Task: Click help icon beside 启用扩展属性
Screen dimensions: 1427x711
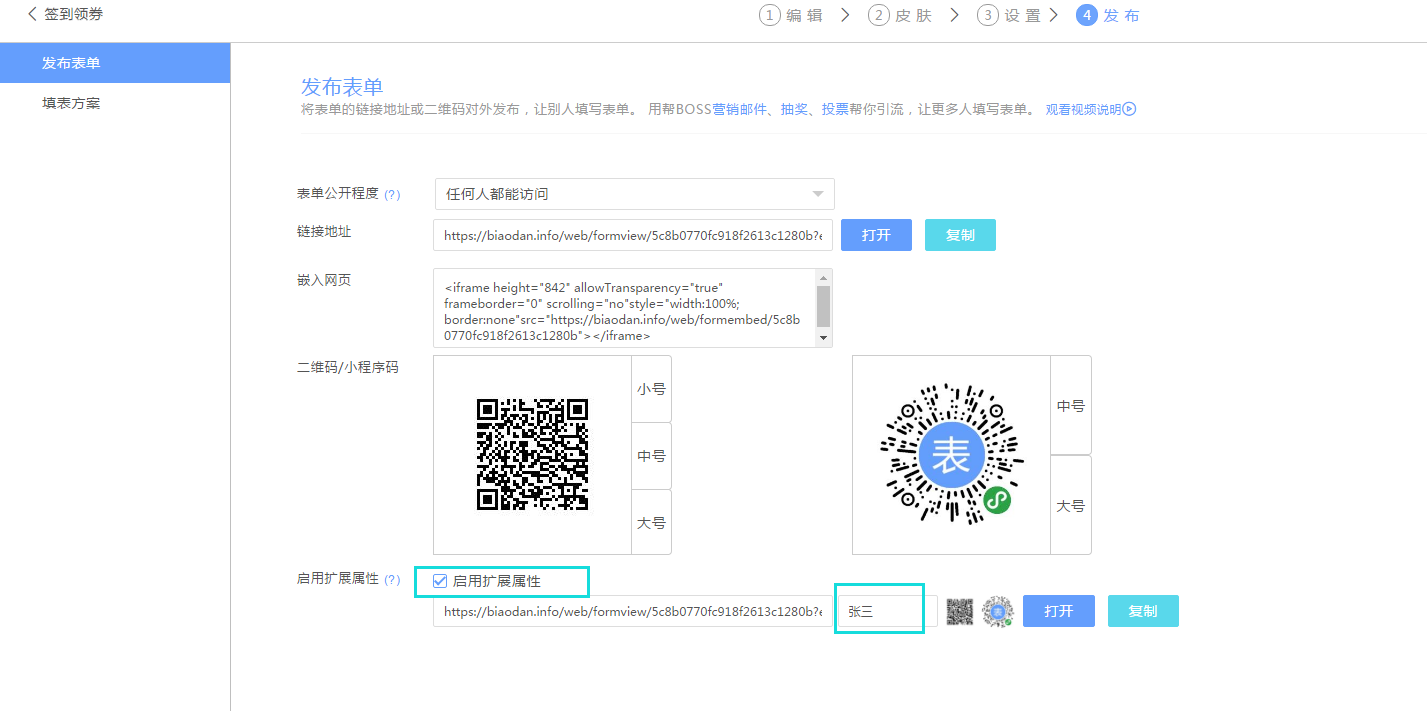Action: 392,580
